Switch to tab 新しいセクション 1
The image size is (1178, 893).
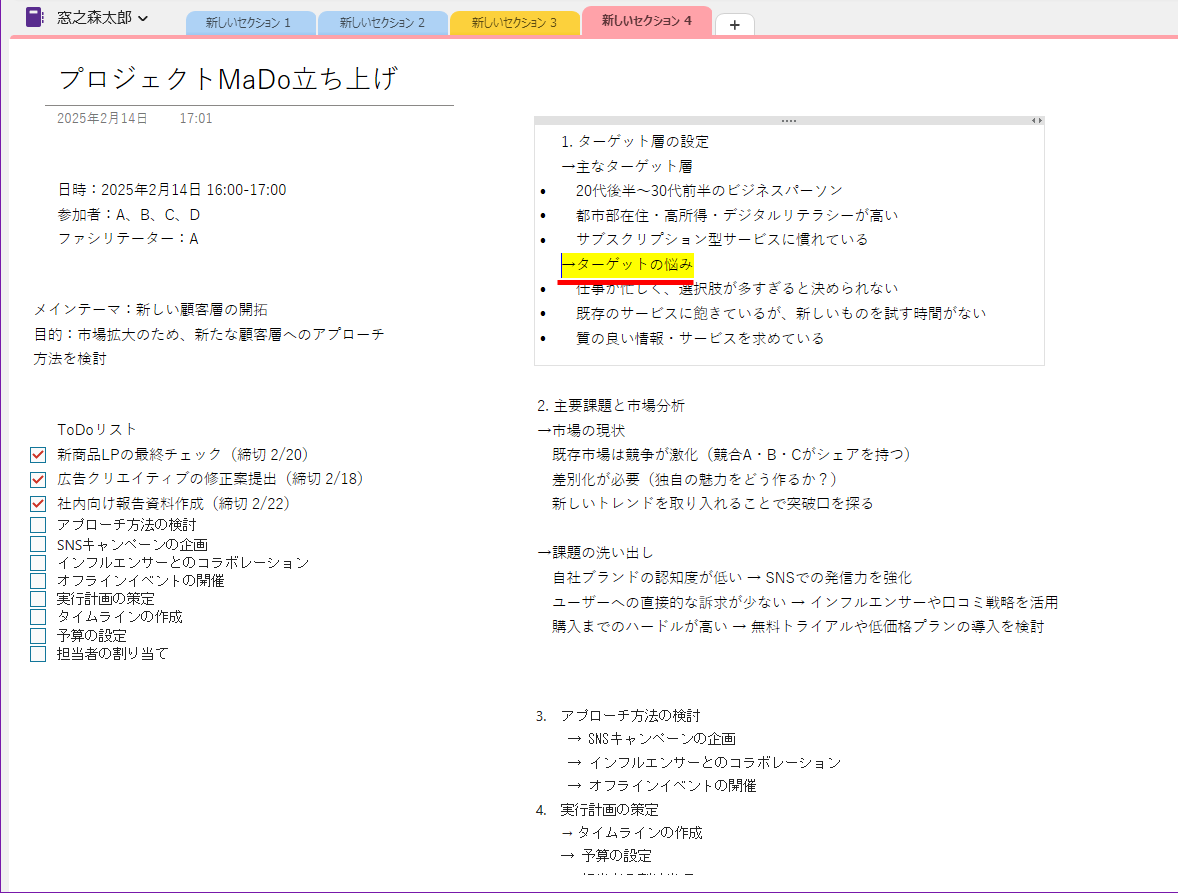point(250,22)
